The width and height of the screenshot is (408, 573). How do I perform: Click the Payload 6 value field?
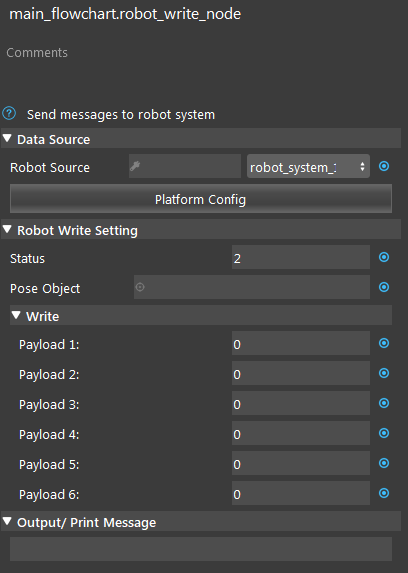[x=301, y=493]
